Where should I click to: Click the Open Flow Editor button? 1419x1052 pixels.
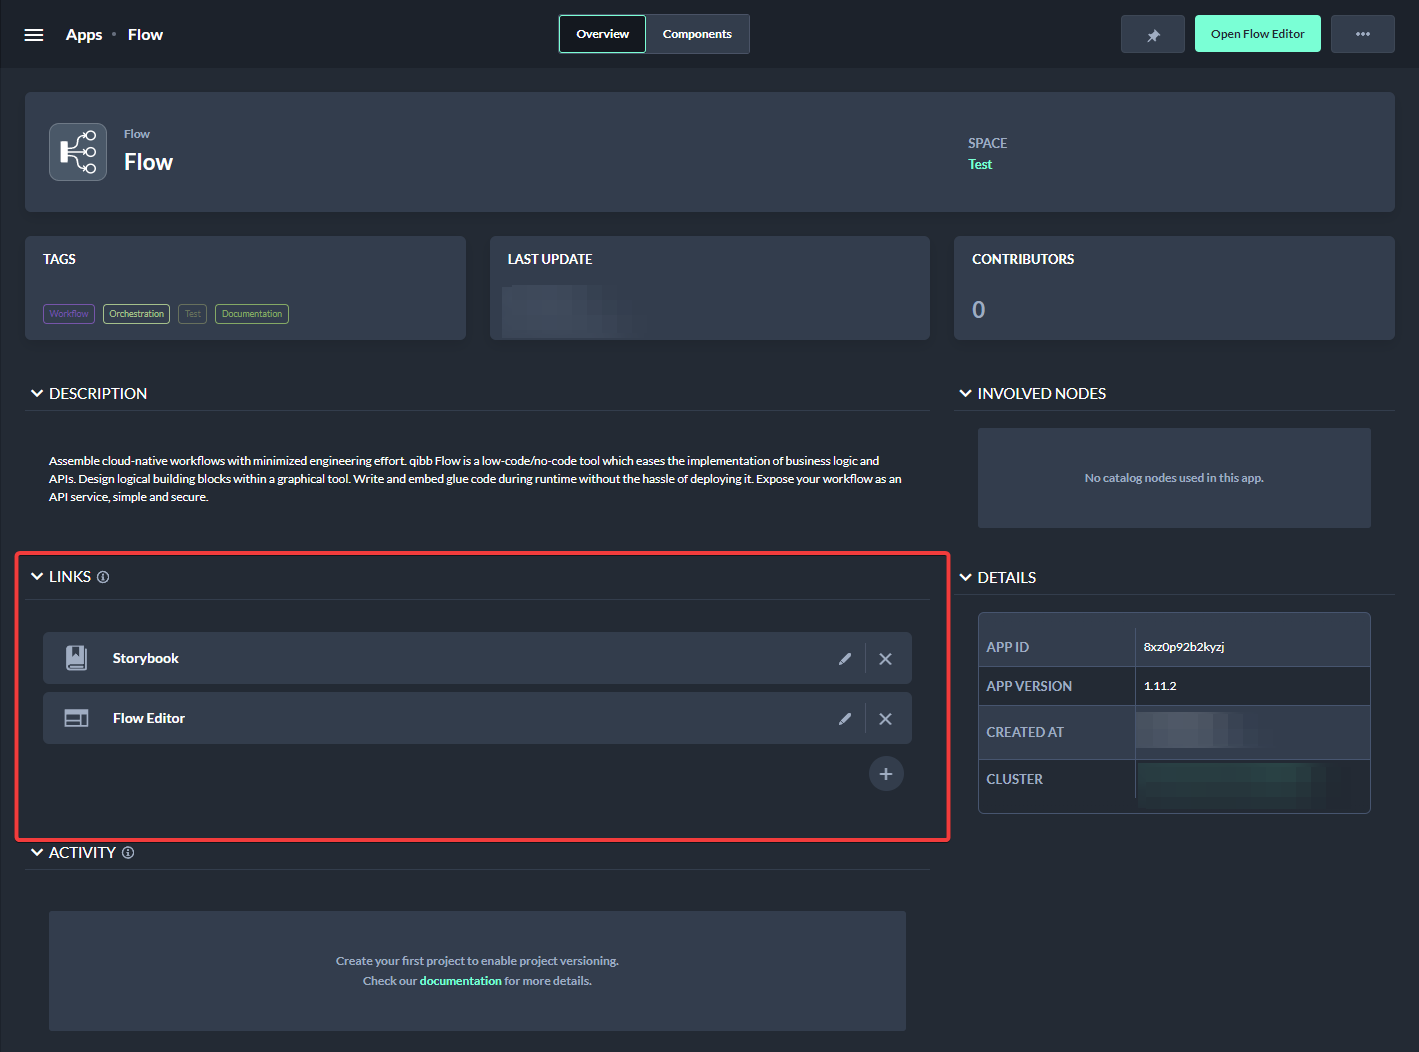[1257, 35]
